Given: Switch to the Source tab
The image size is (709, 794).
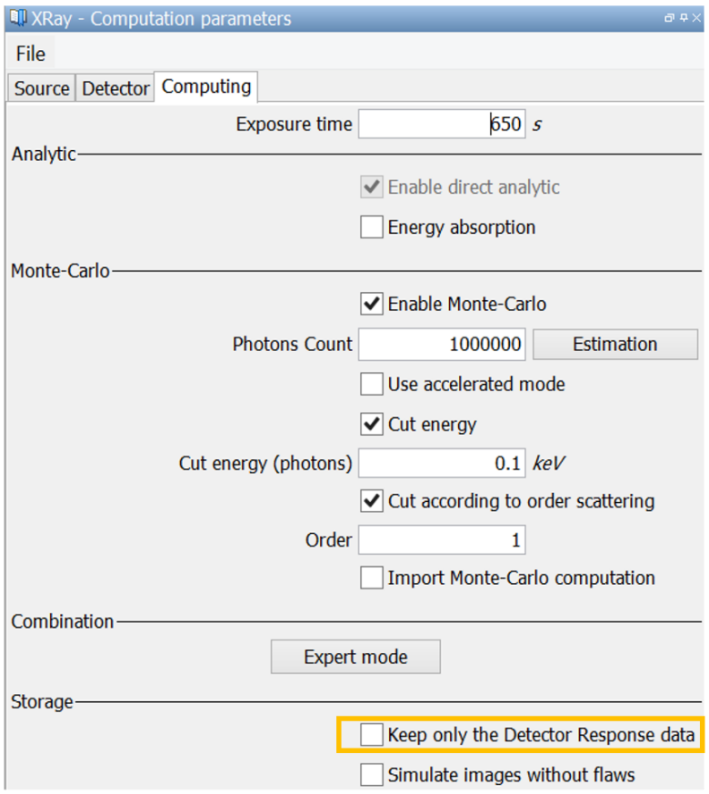Looking at the screenshot, I should pos(42,89).
